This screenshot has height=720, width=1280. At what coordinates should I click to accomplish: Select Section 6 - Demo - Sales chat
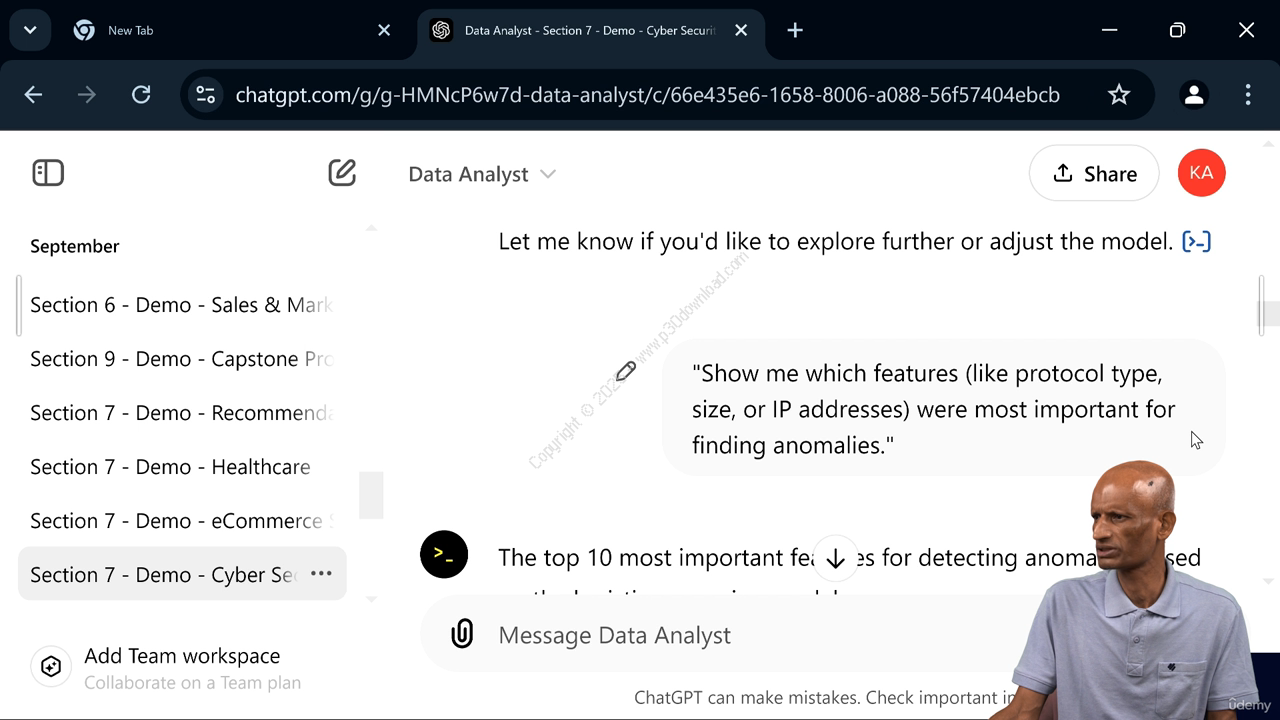point(182,305)
